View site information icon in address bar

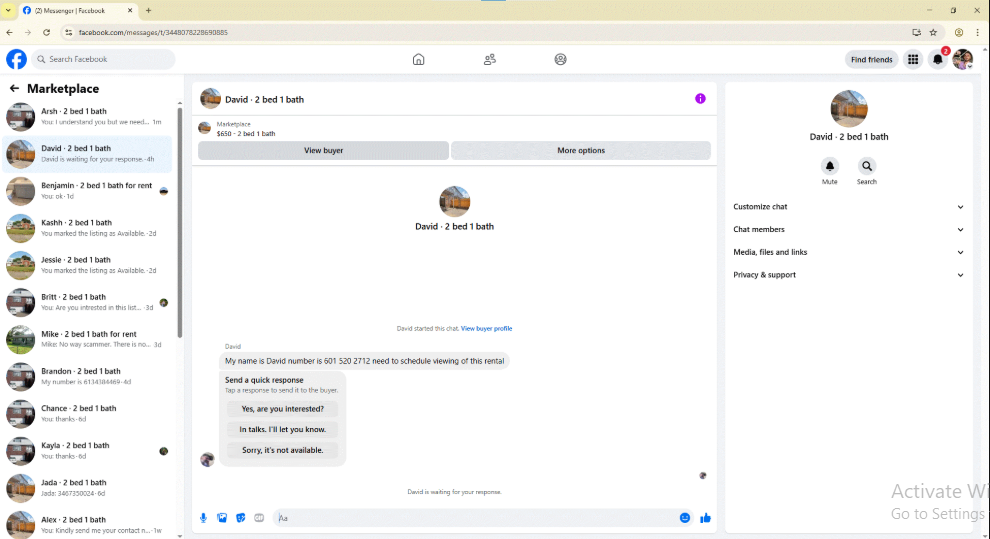pyautogui.click(x=68, y=32)
